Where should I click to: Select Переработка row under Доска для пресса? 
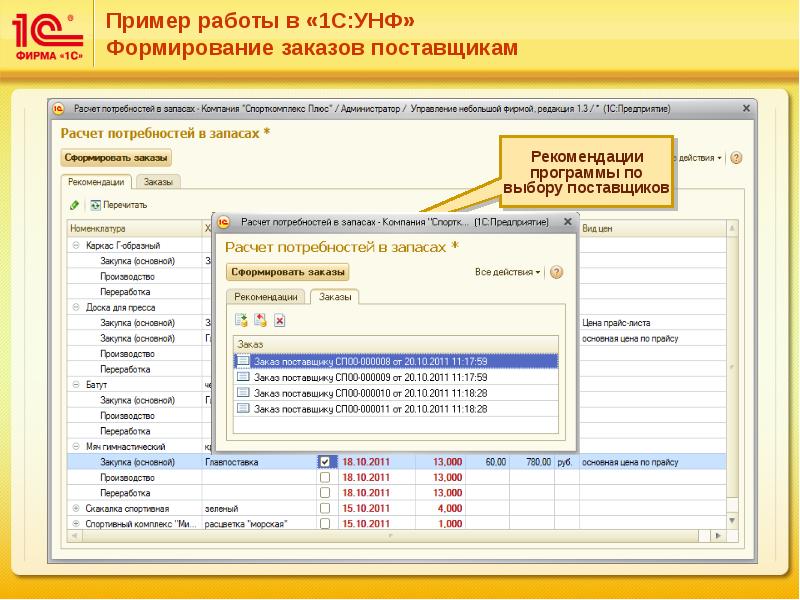pos(125,369)
